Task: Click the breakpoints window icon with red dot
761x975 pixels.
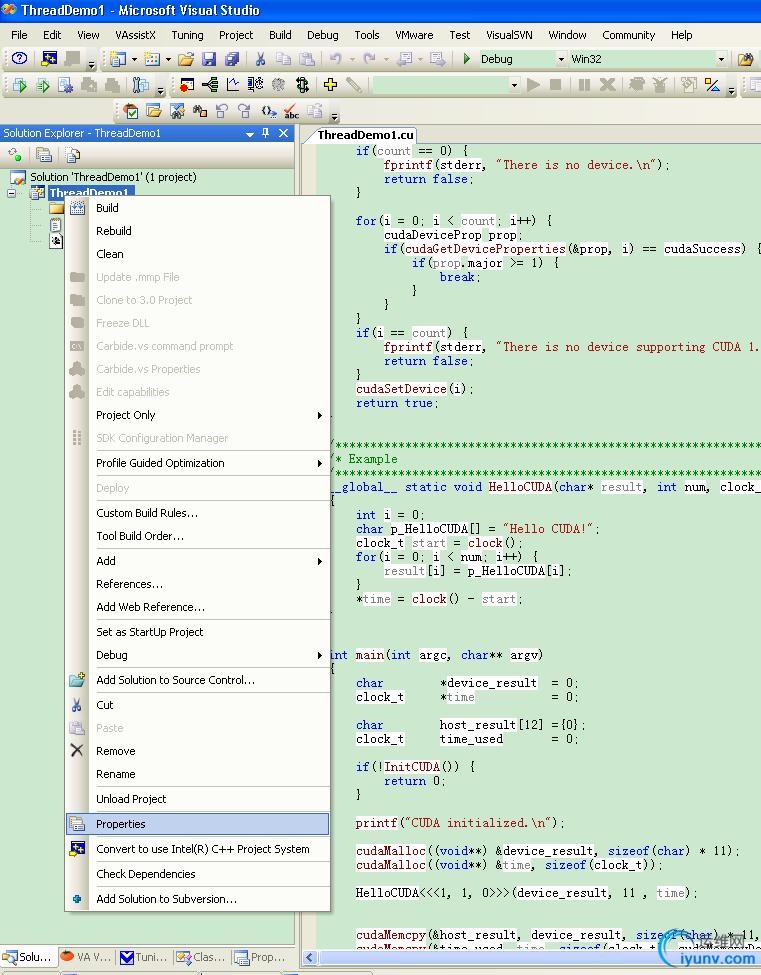Action: click(187, 85)
